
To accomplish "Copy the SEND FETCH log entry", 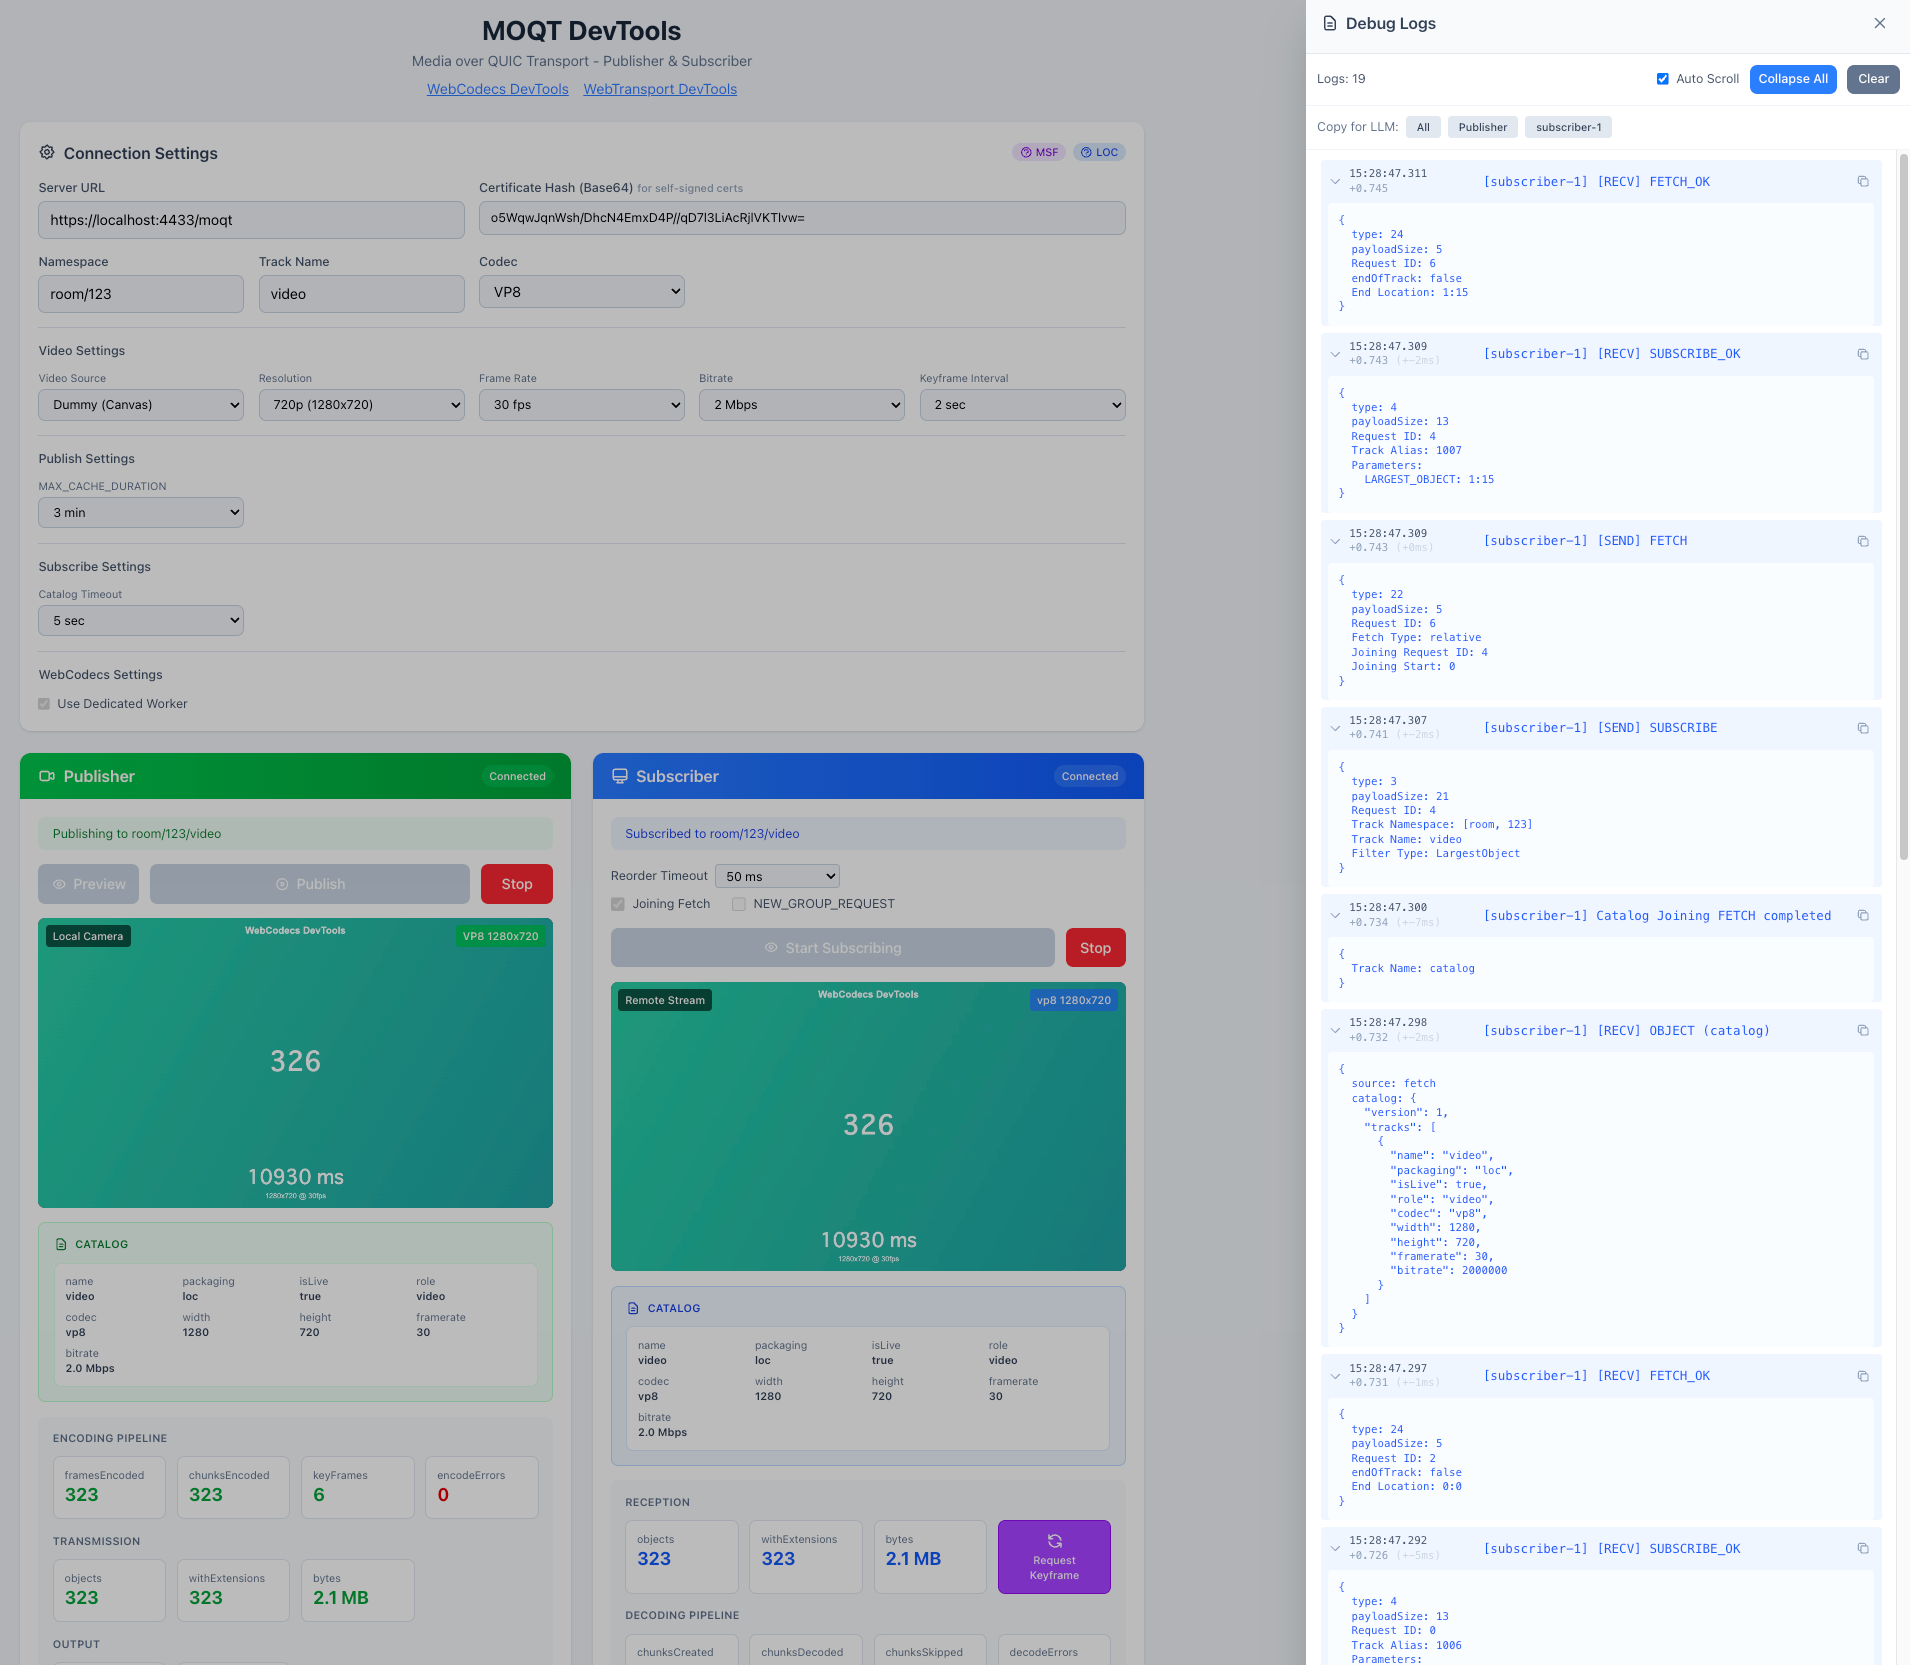I will pyautogui.click(x=1863, y=541).
